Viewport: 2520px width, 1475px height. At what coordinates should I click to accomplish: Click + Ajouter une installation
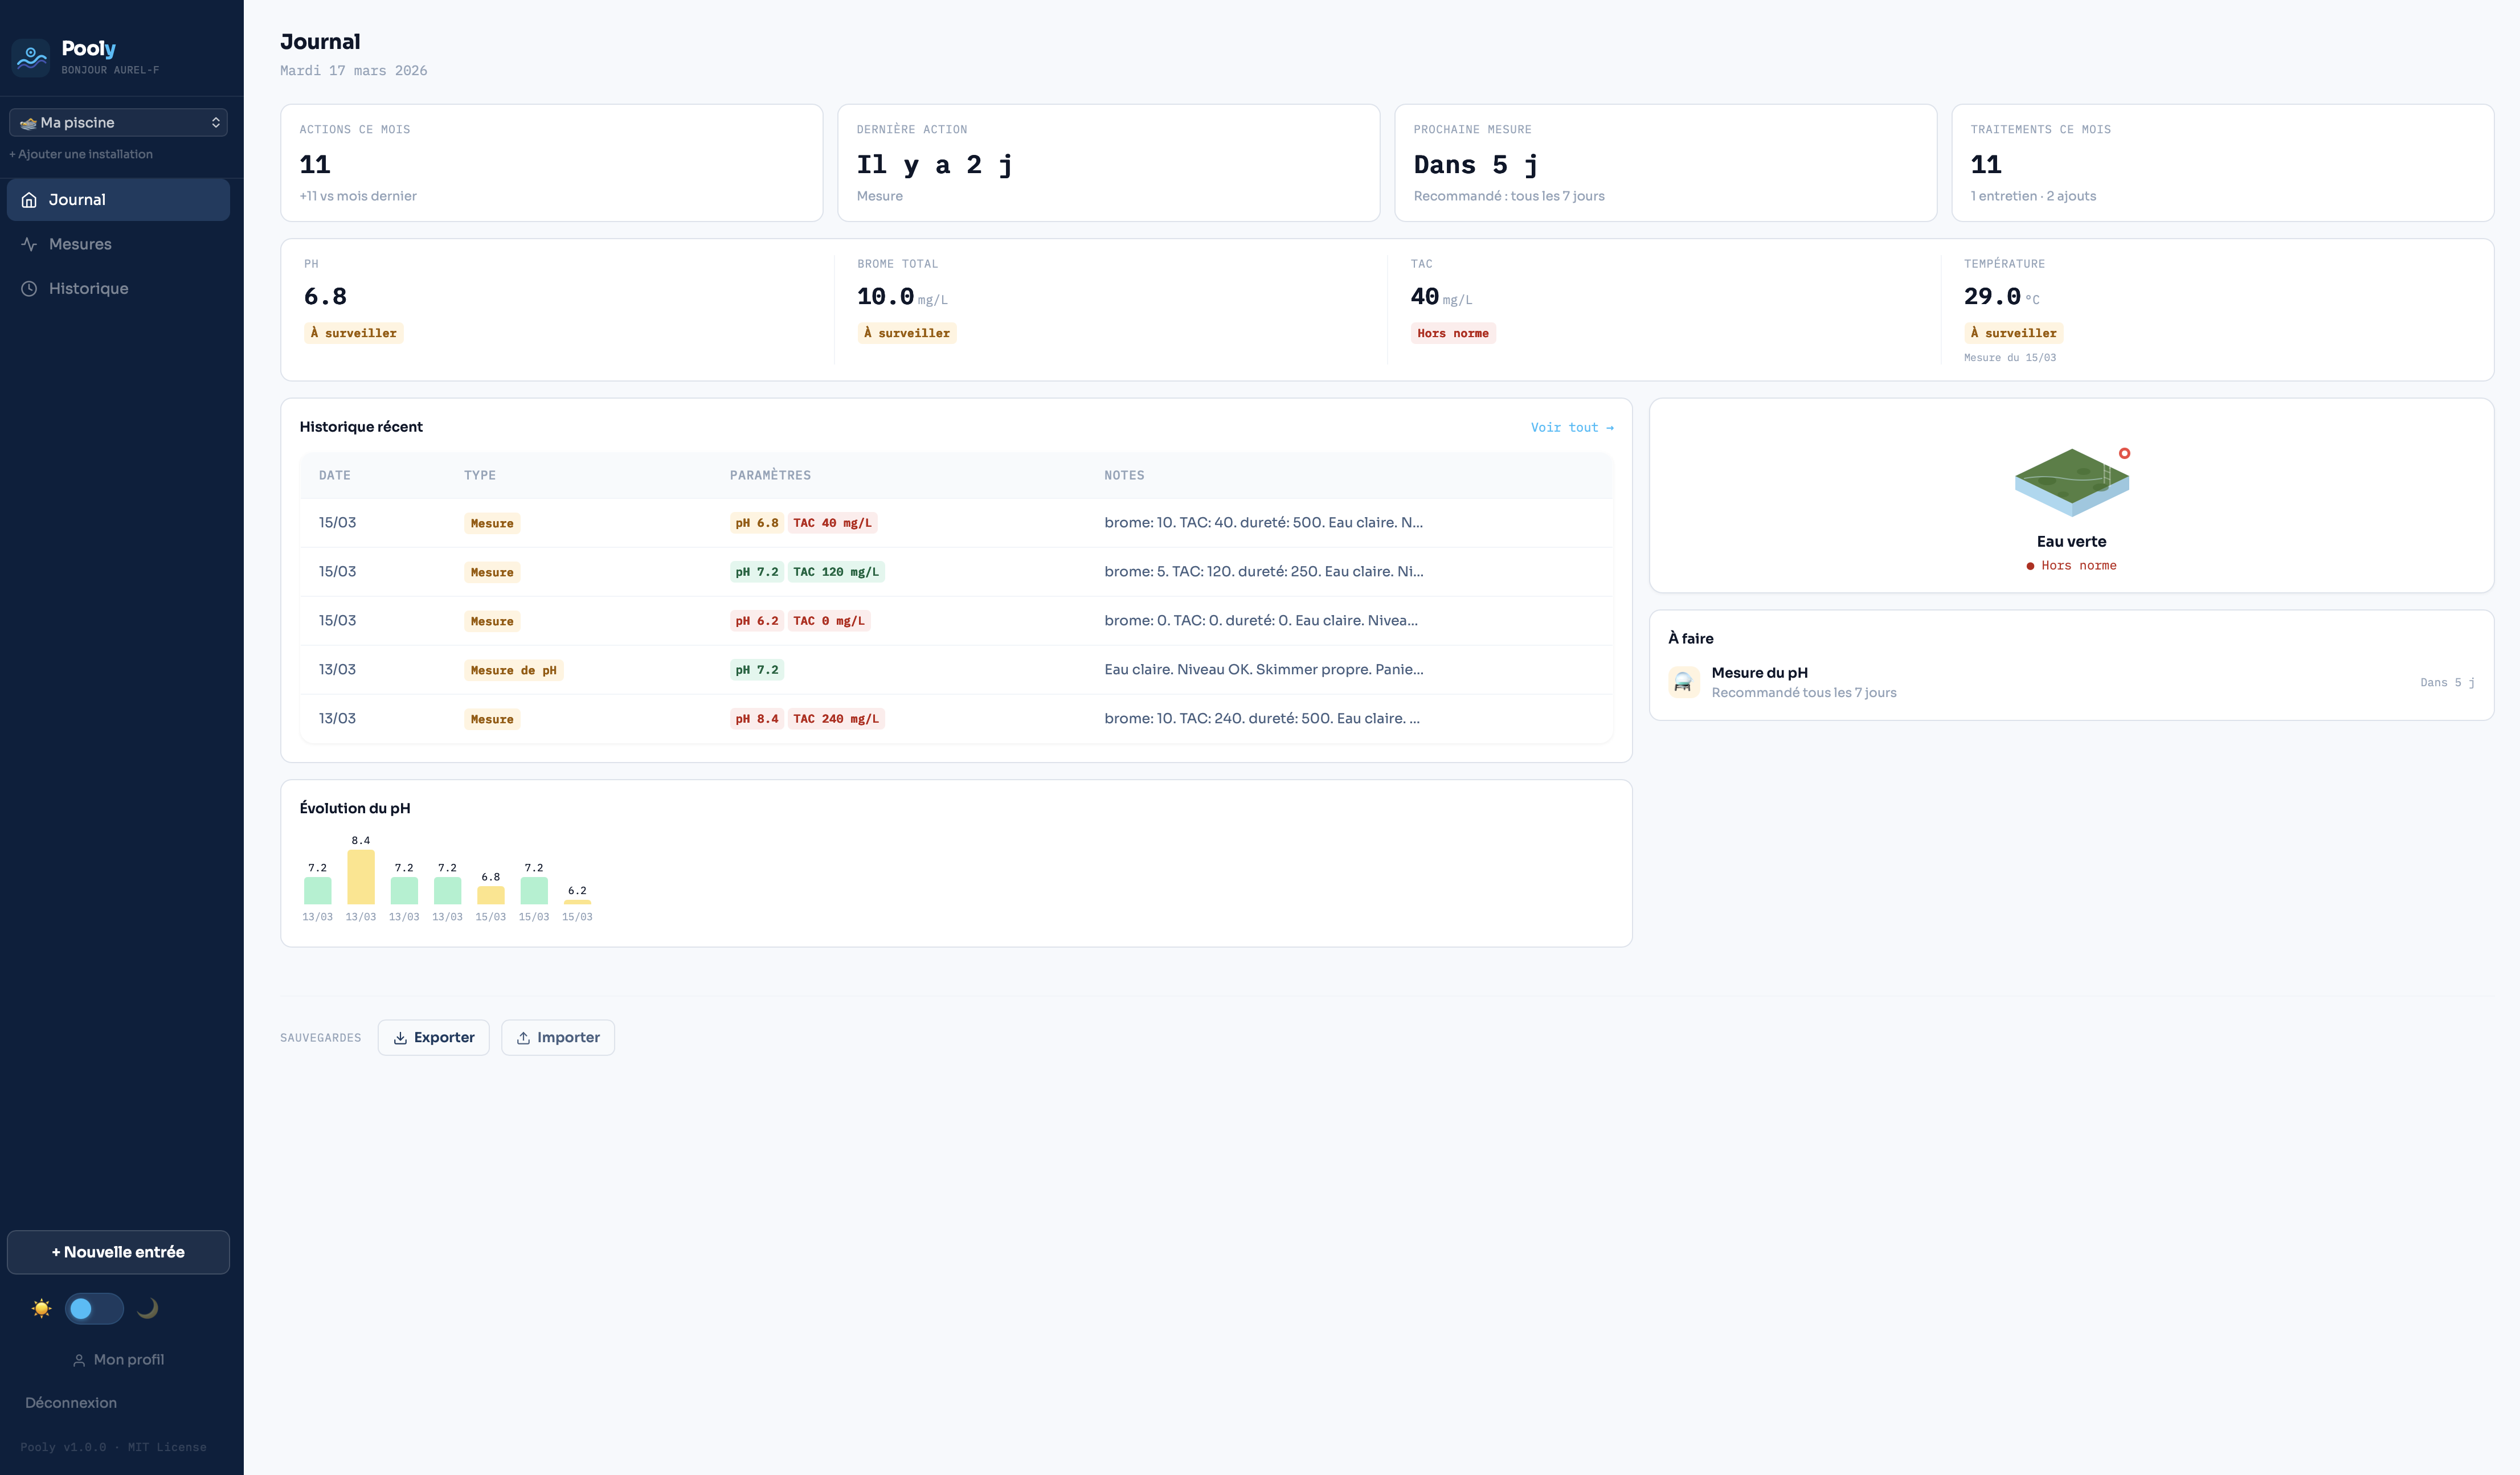pos(81,154)
